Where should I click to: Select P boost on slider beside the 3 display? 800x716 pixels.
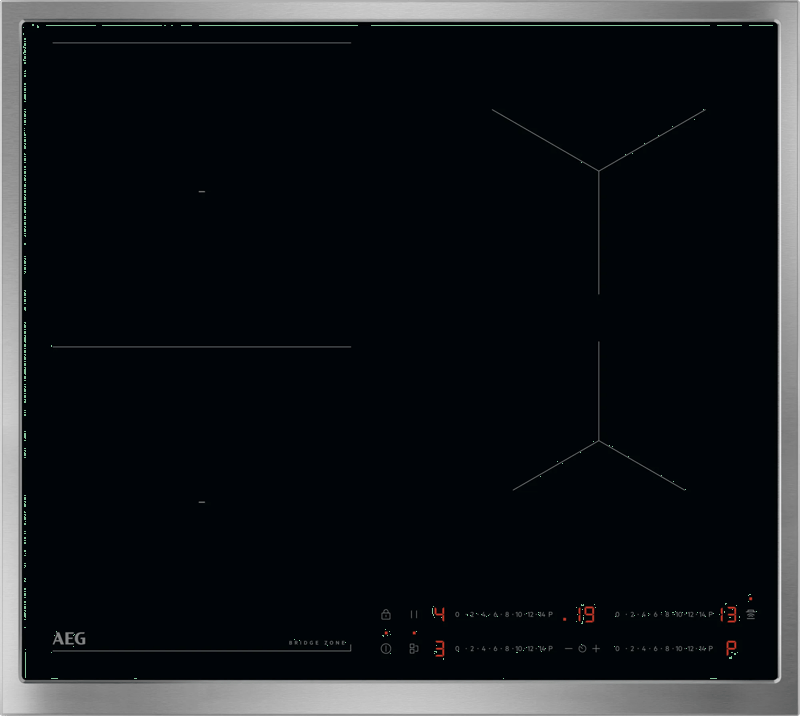point(551,649)
